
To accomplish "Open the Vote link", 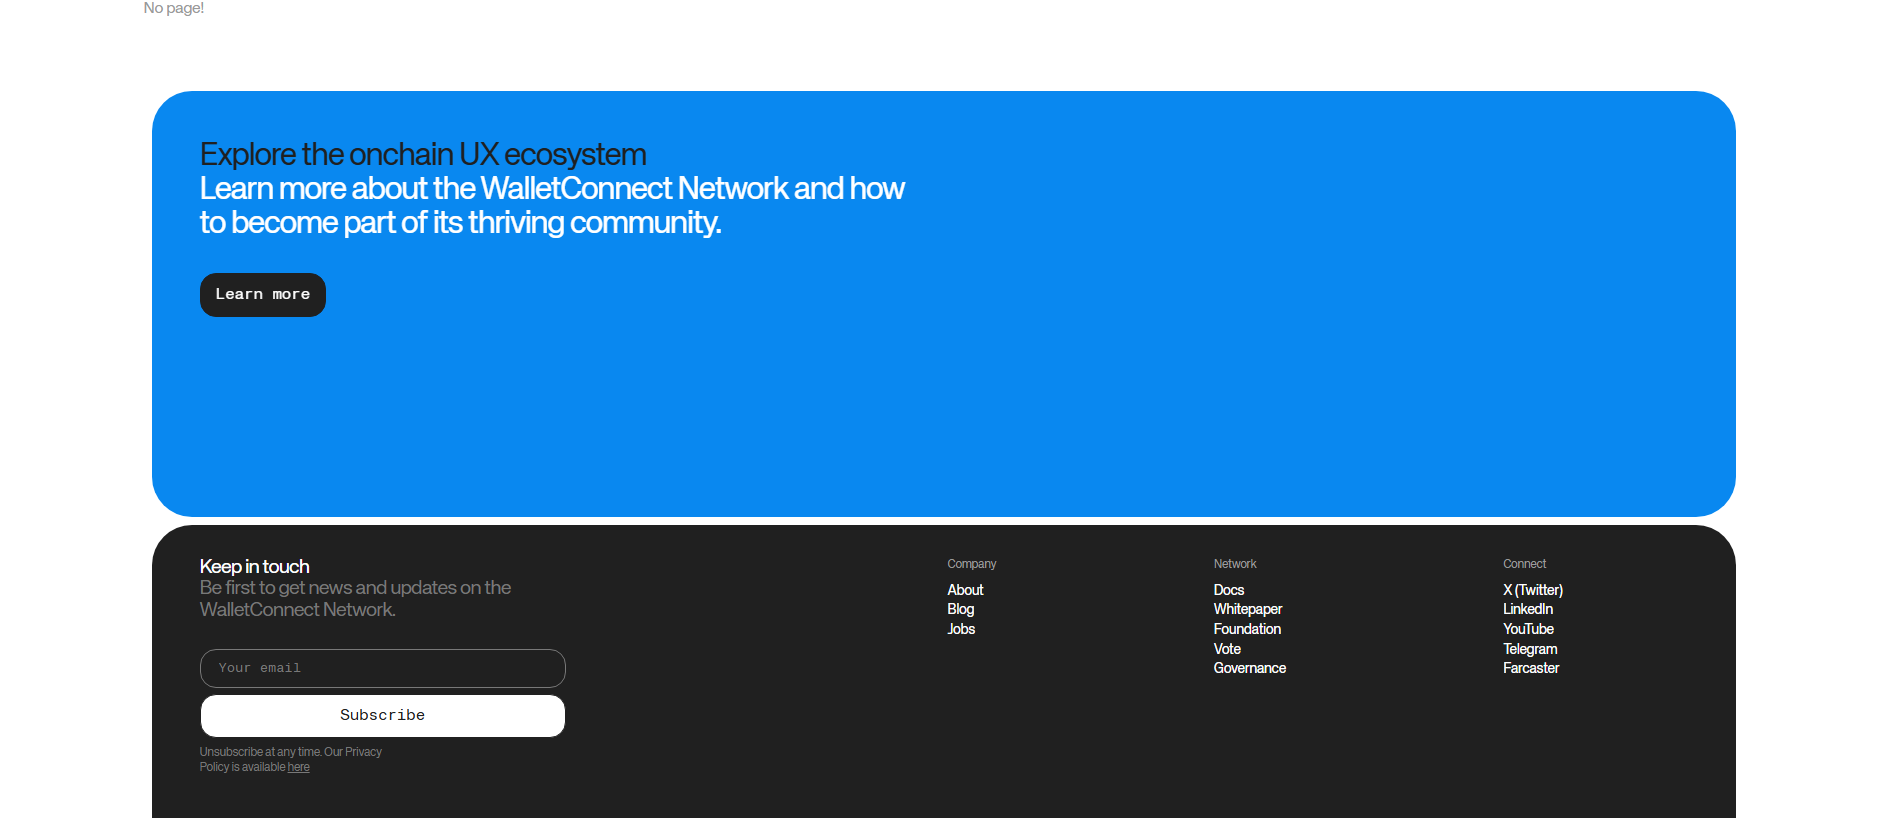I will (x=1227, y=649).
